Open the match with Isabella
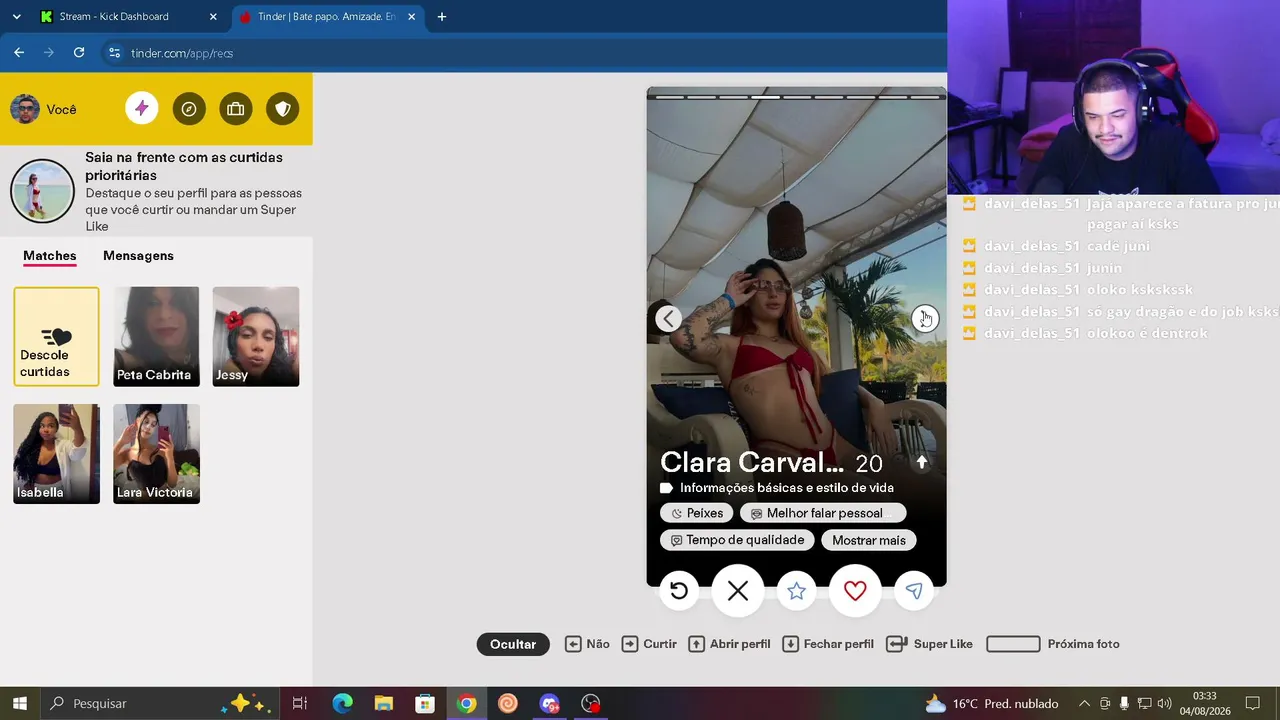 pos(56,454)
